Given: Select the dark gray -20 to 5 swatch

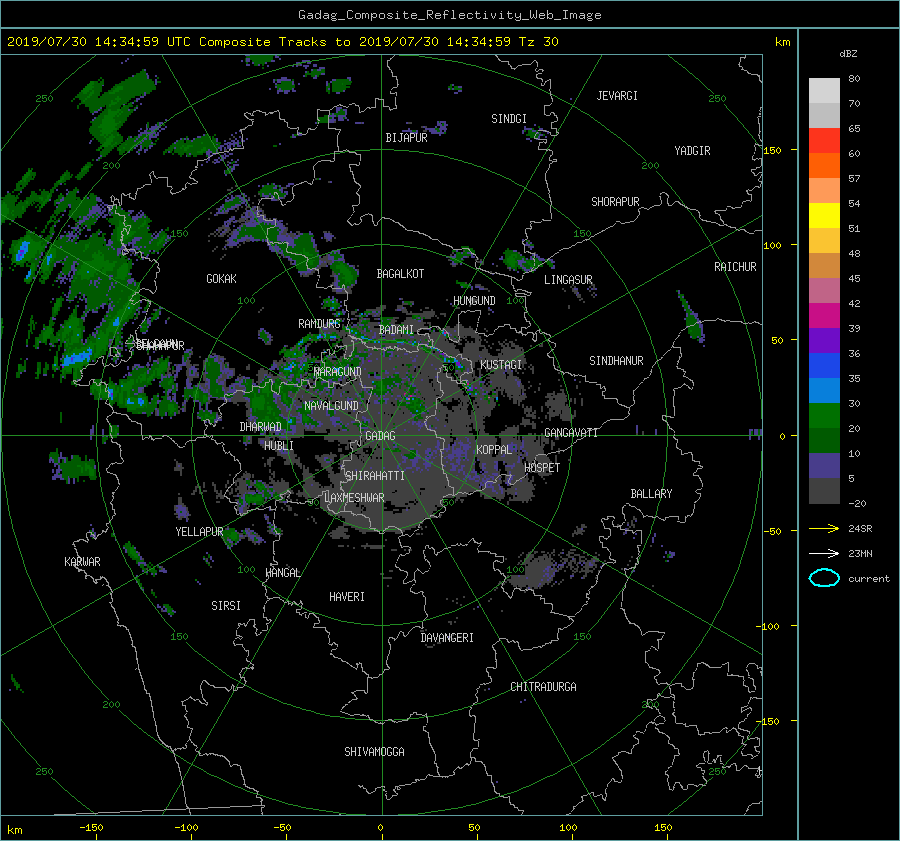Looking at the screenshot, I should [824, 490].
